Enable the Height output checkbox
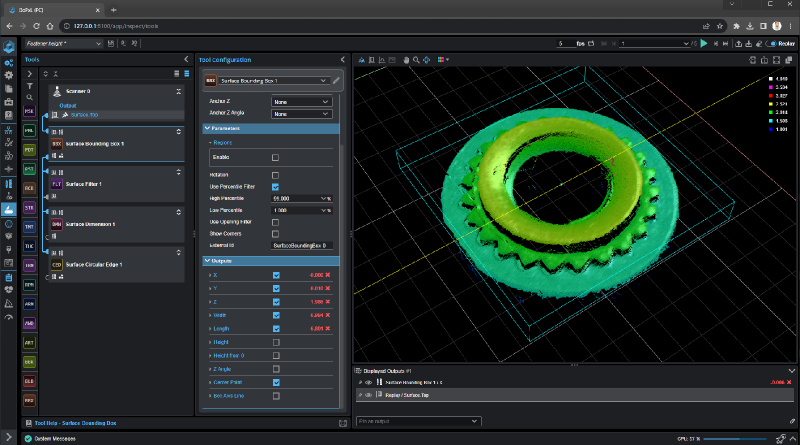 pyautogui.click(x=275, y=342)
